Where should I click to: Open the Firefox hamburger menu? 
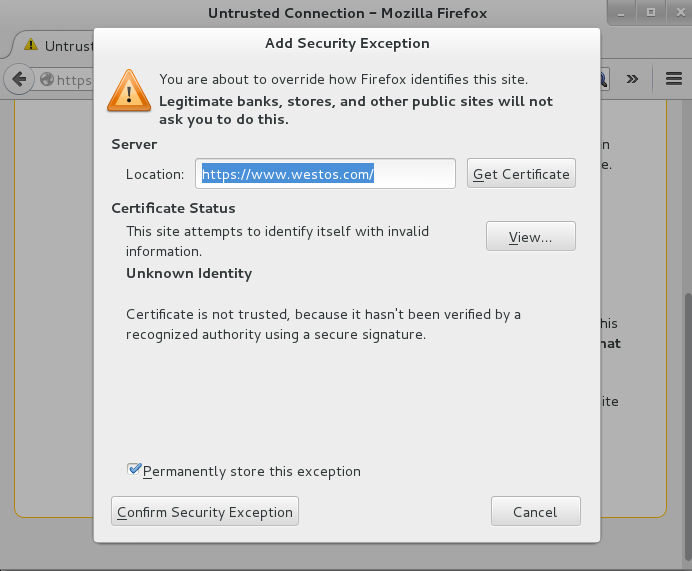[x=673, y=79]
